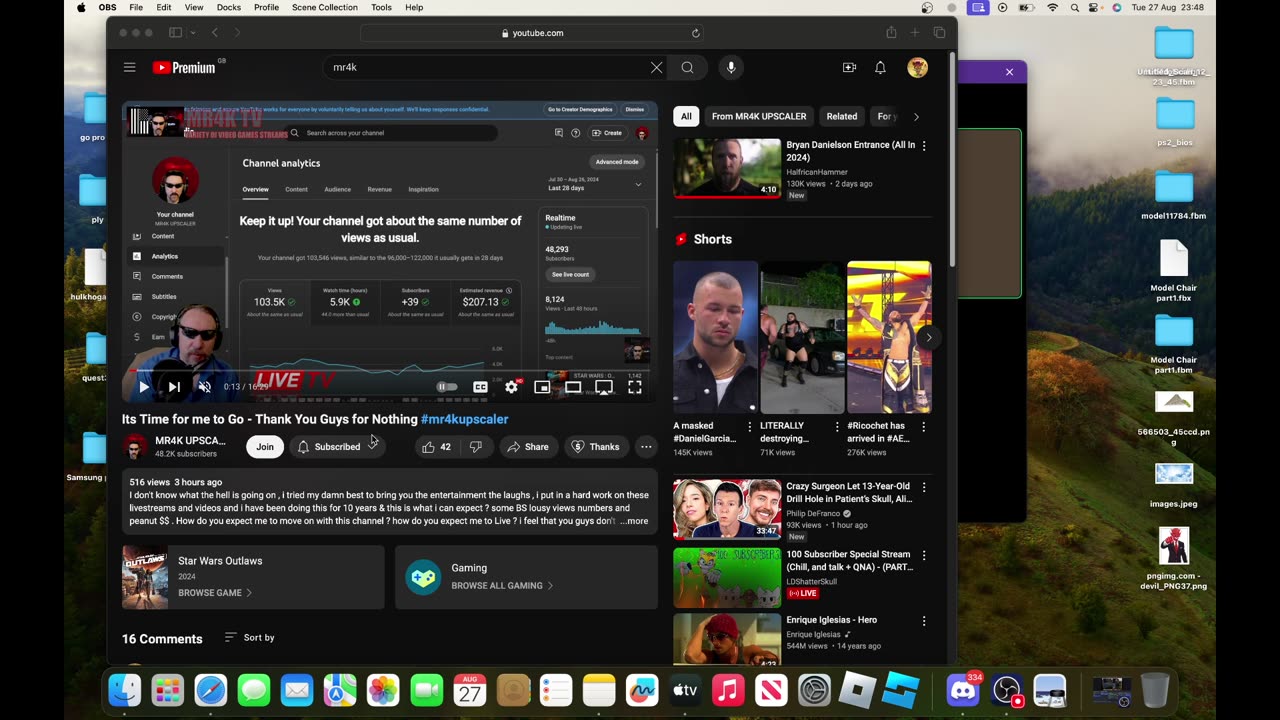Viewport: 1280px width, 720px height.
Task: Open the account avatar menu
Action: (917, 68)
